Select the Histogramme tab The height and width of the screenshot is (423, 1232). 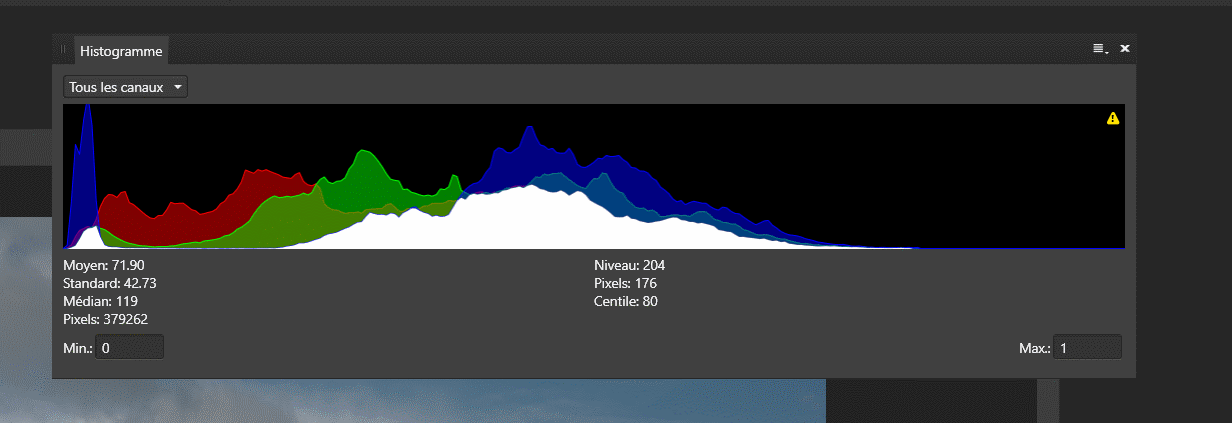[x=121, y=50]
